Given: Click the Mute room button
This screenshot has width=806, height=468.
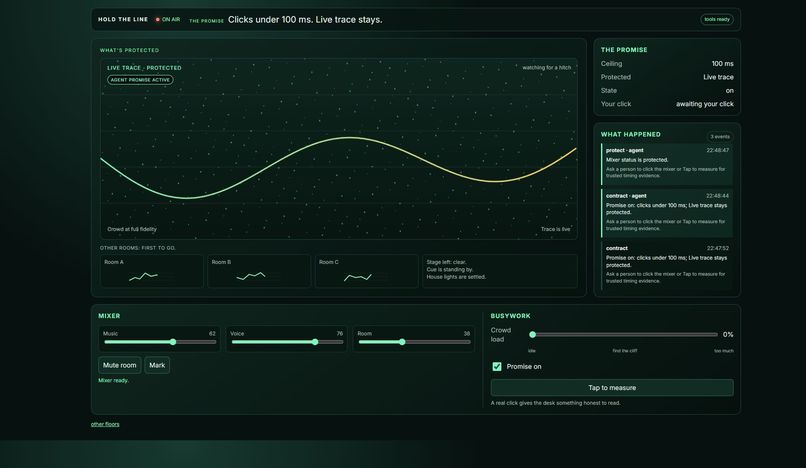Looking at the screenshot, I should point(119,365).
